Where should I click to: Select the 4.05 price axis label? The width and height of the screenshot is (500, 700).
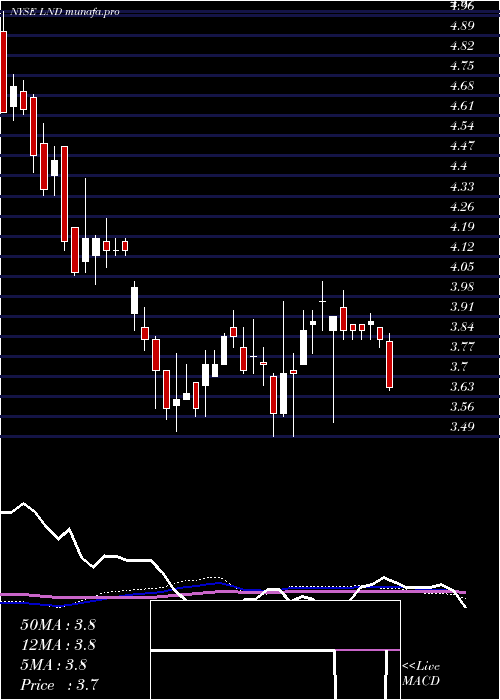(462, 267)
